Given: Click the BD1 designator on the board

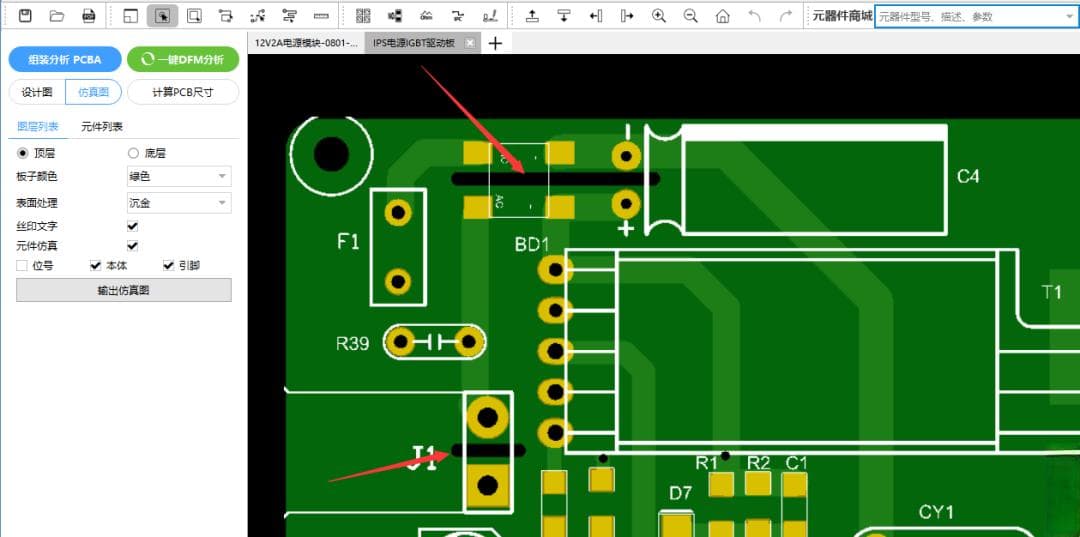Looking at the screenshot, I should click(x=532, y=244).
